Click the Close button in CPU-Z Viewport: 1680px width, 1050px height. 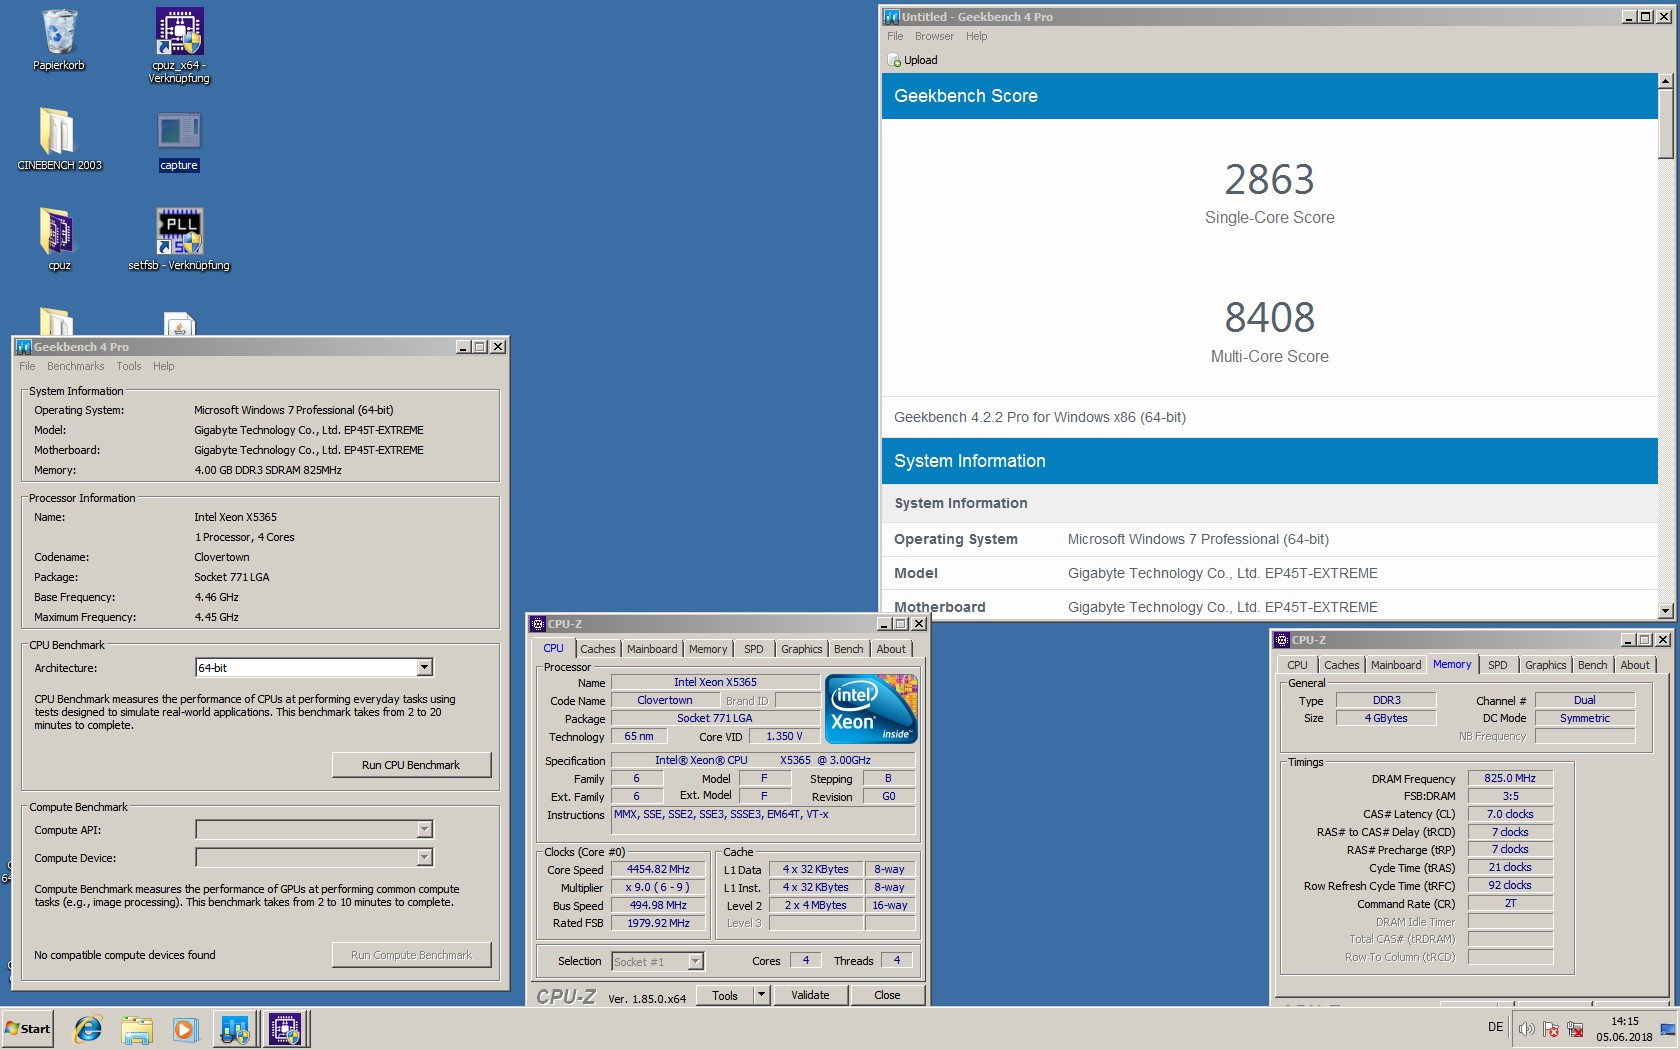point(887,995)
